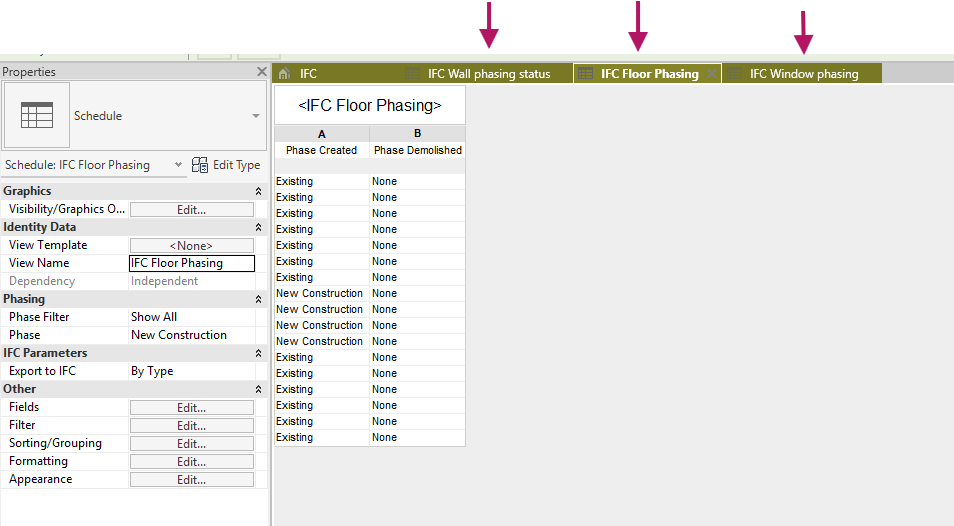This screenshot has height=526, width=954.
Task: Click the home icon on the IFC tab
Action: pos(284,74)
